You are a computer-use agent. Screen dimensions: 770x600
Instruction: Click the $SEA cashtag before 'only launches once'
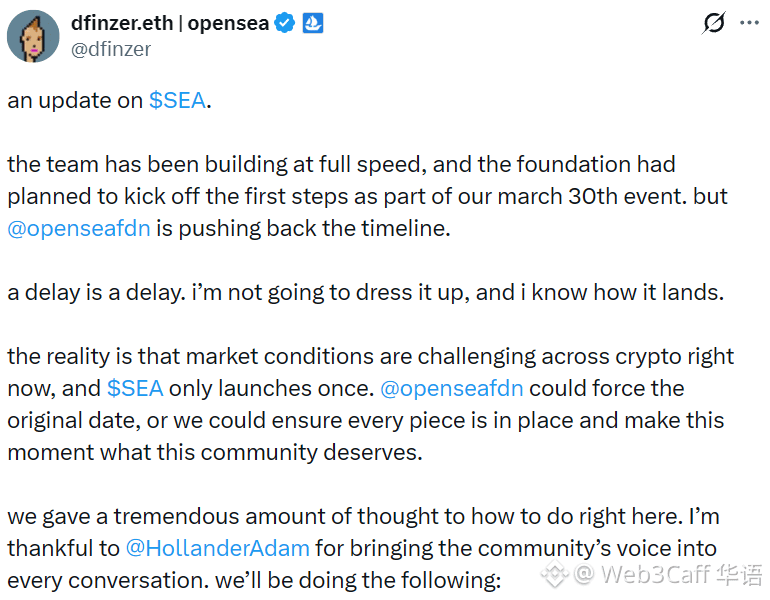[135, 388]
